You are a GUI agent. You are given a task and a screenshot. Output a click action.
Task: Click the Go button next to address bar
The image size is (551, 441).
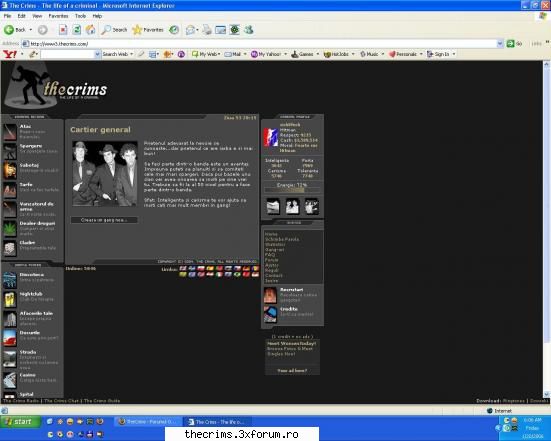(514, 44)
